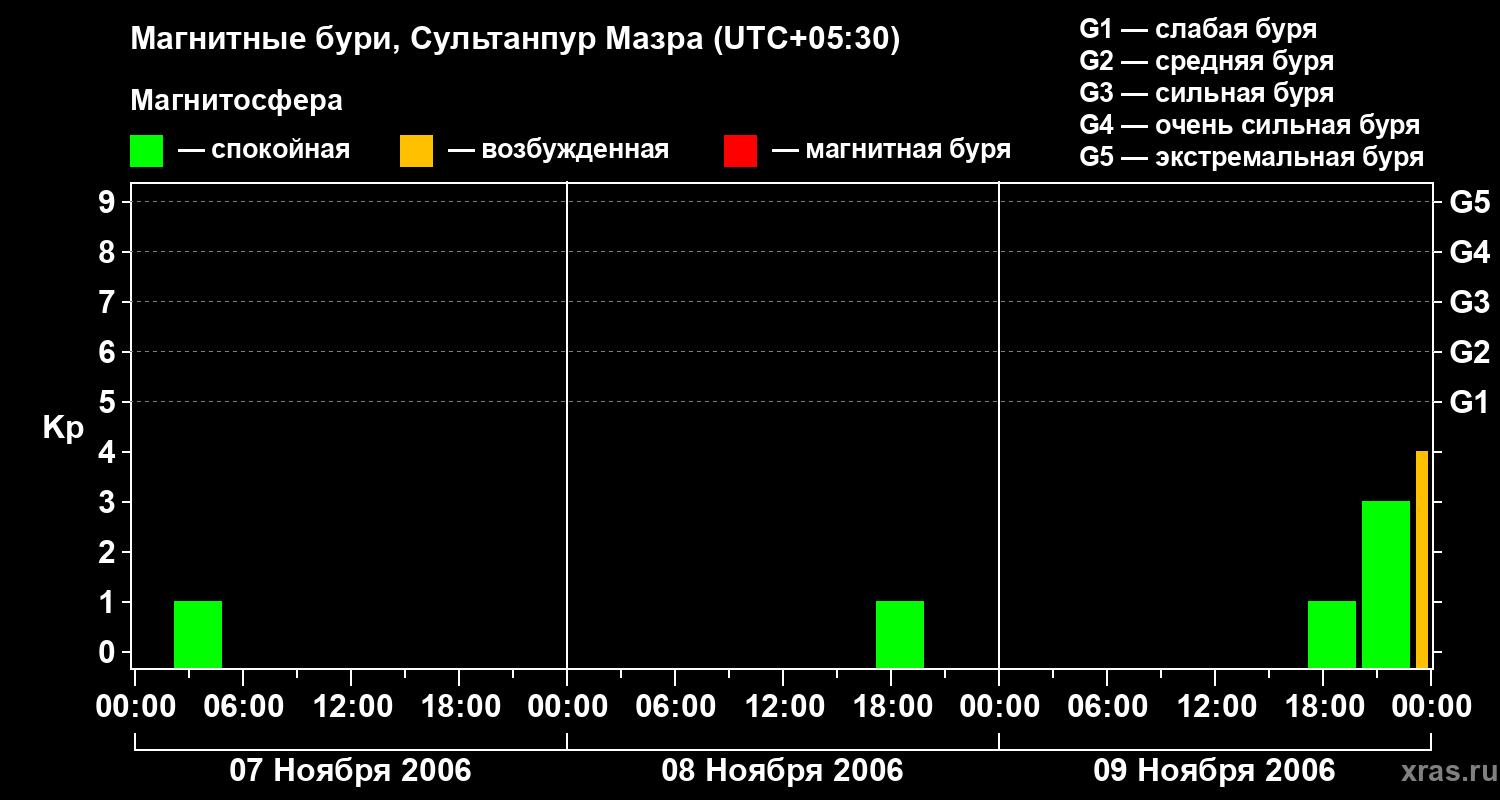Click the '— возбужденная' legend label
The height and width of the screenshot is (800, 1500).
(558, 150)
